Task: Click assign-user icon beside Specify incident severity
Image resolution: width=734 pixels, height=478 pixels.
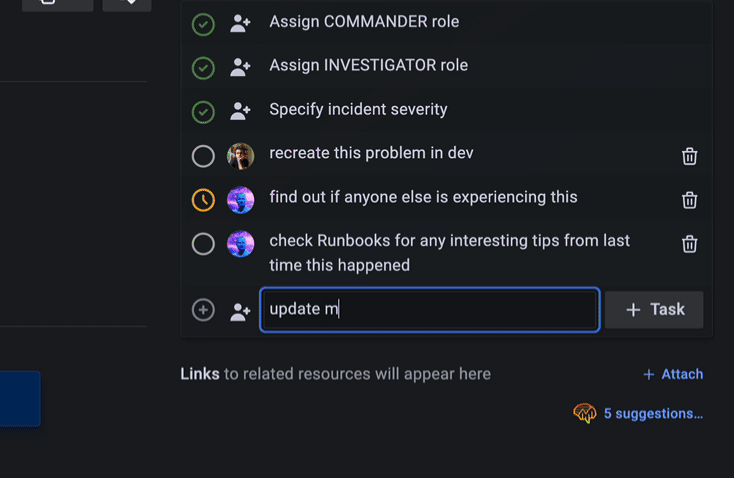Action: point(240,111)
